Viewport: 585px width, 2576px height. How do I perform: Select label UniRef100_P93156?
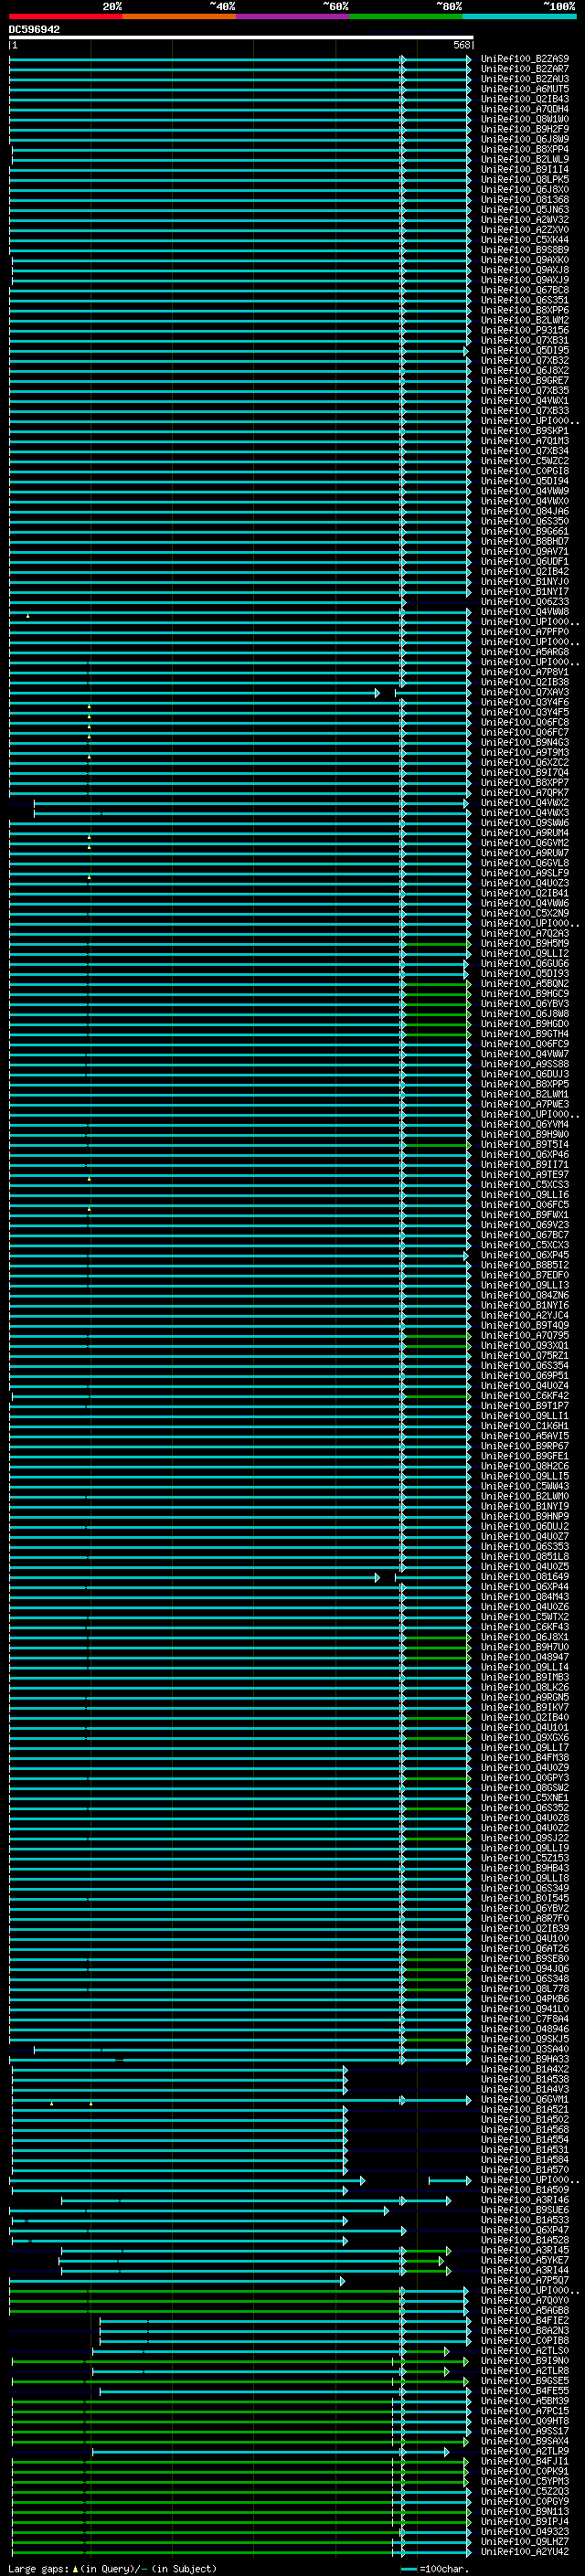click(x=525, y=330)
